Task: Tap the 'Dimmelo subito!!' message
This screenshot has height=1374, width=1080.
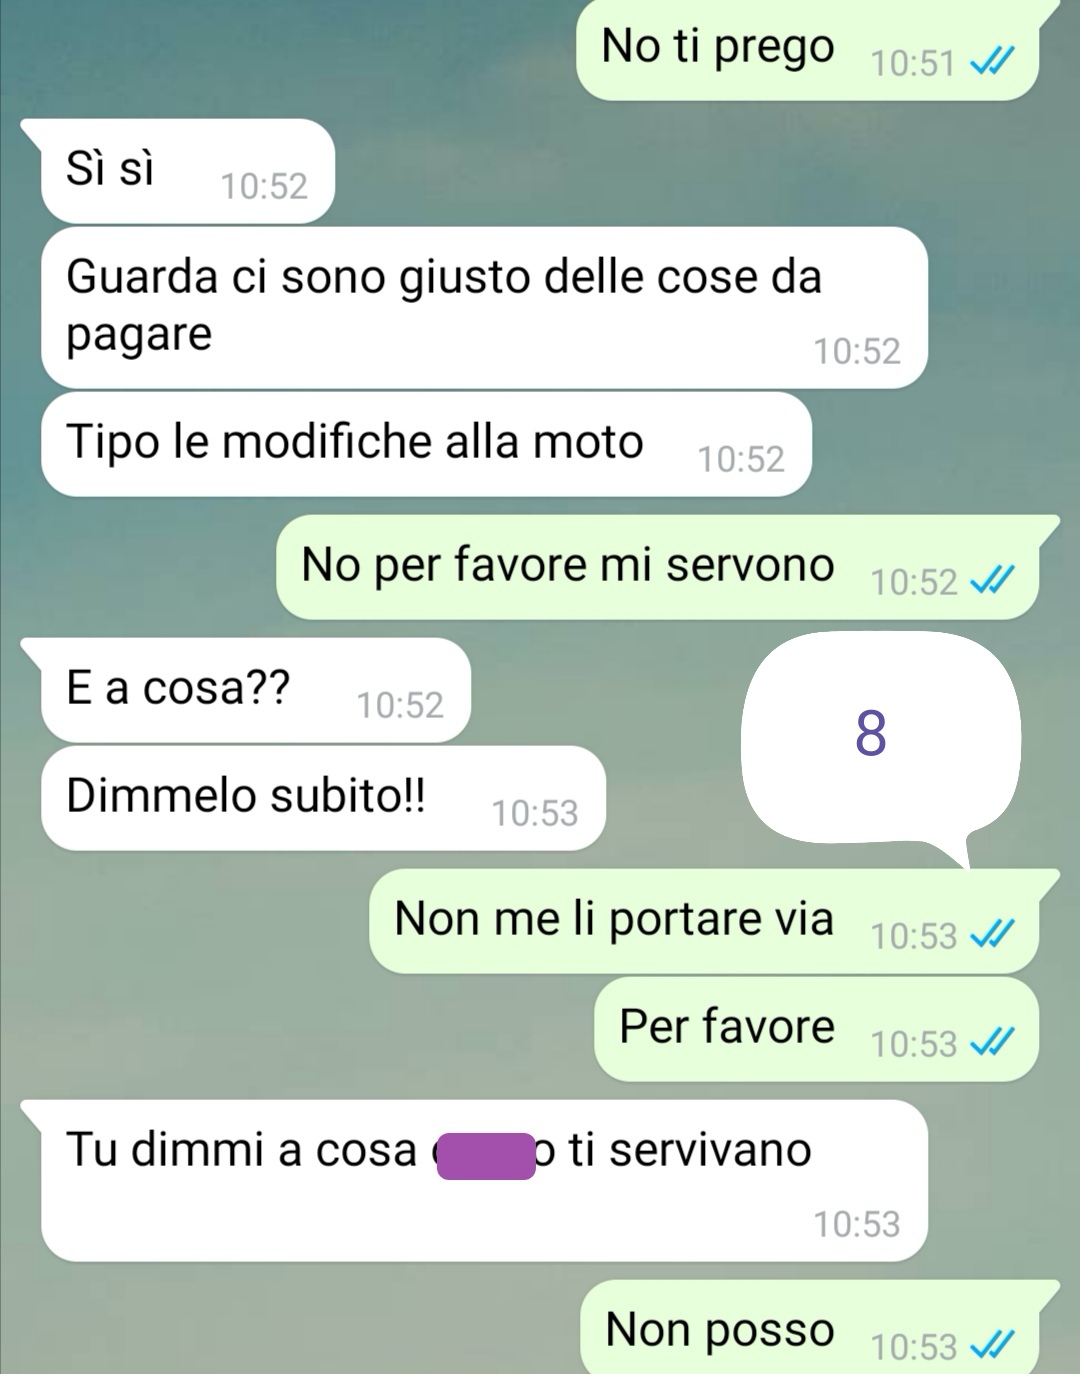Action: tap(323, 798)
